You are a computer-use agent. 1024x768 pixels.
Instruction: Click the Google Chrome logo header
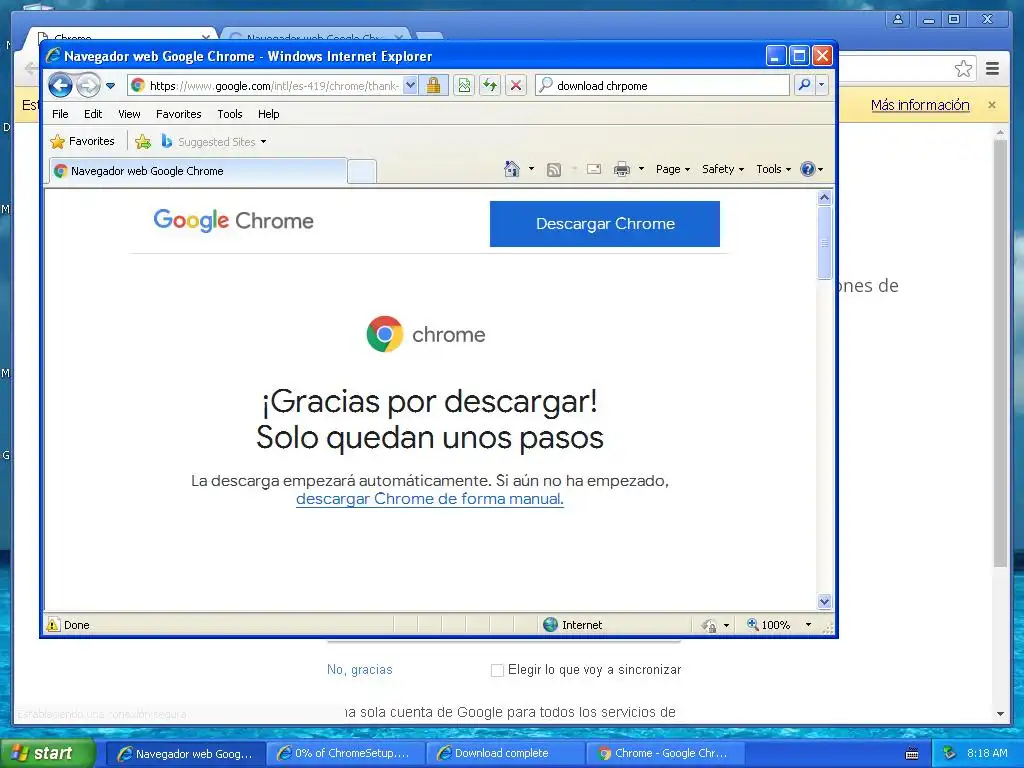pyautogui.click(x=233, y=221)
